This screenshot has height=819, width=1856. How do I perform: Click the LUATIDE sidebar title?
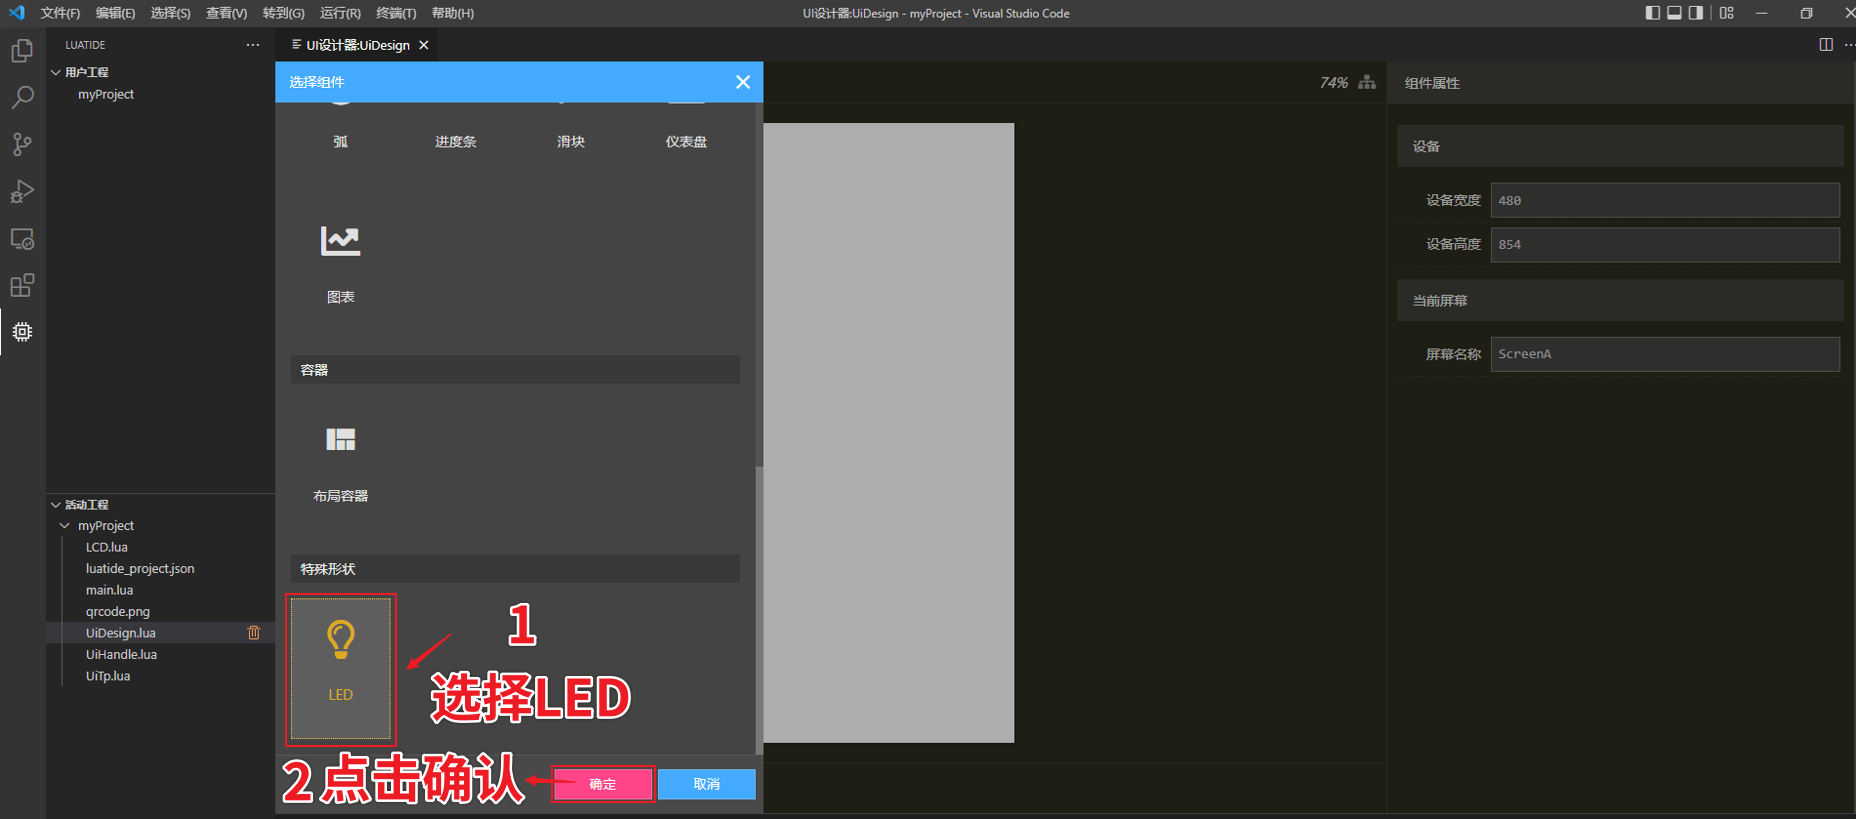pos(85,45)
